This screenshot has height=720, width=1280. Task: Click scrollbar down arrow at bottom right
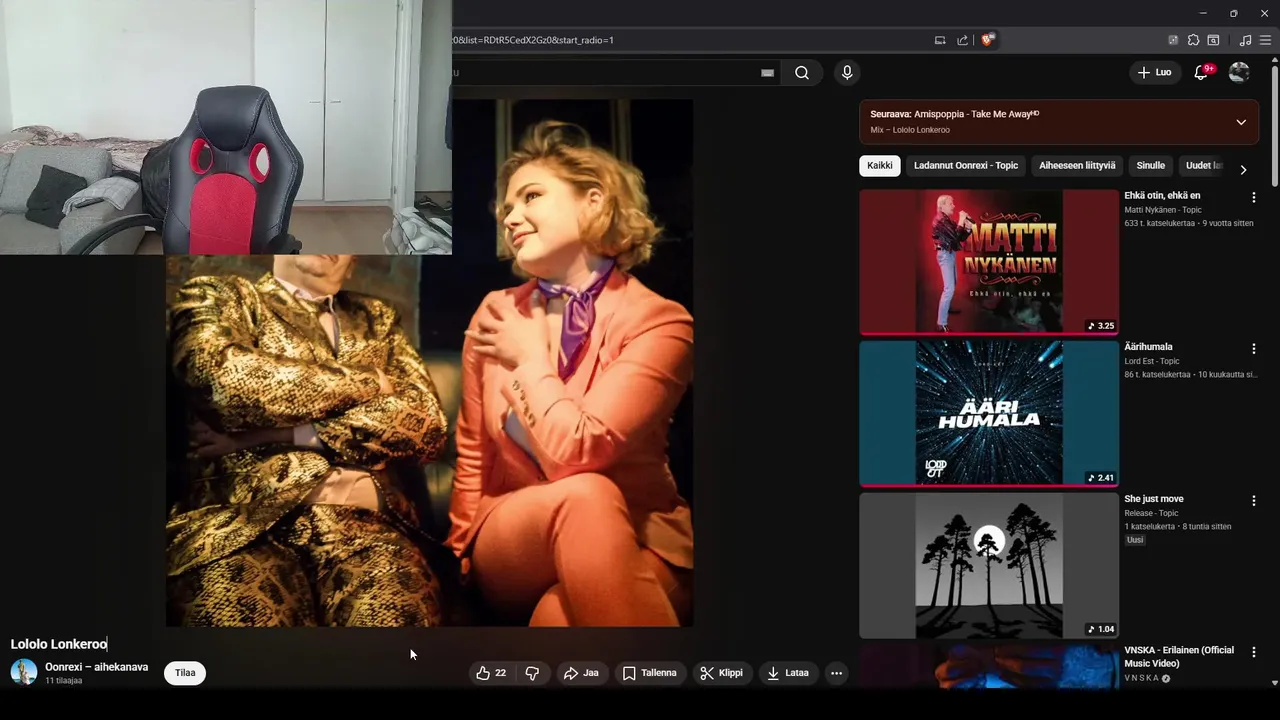point(1274,683)
